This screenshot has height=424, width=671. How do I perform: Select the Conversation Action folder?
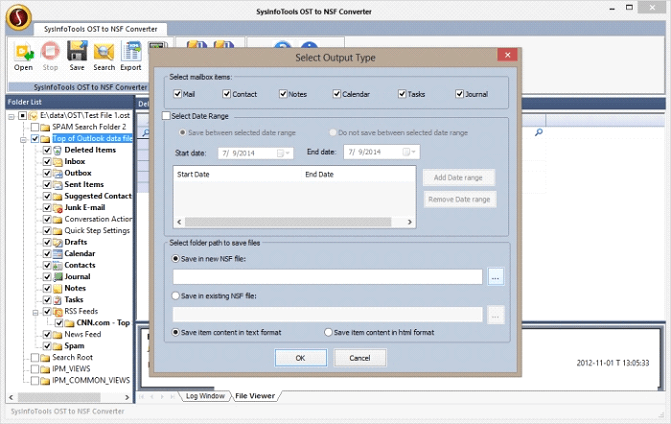coord(98,219)
